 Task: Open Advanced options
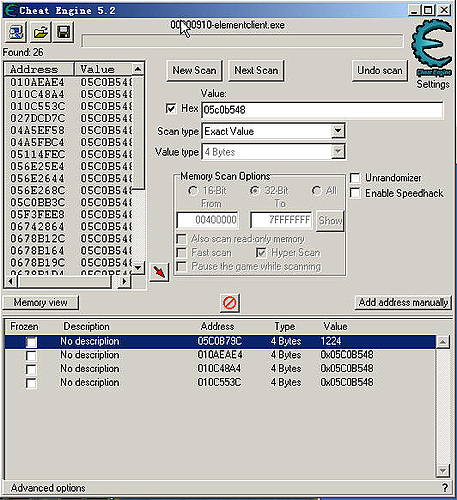coord(48,488)
